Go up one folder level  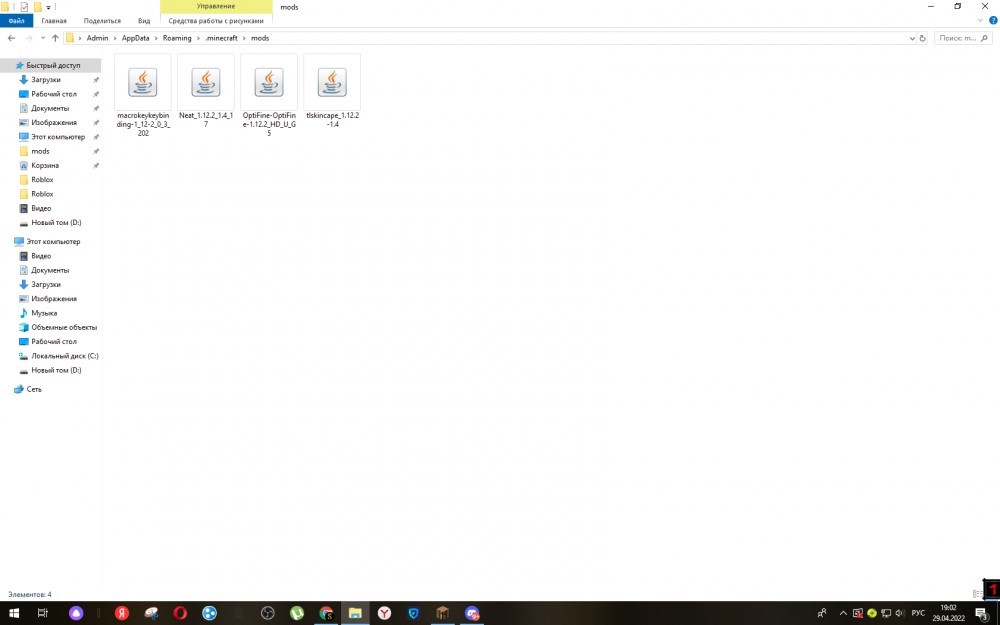[x=55, y=38]
